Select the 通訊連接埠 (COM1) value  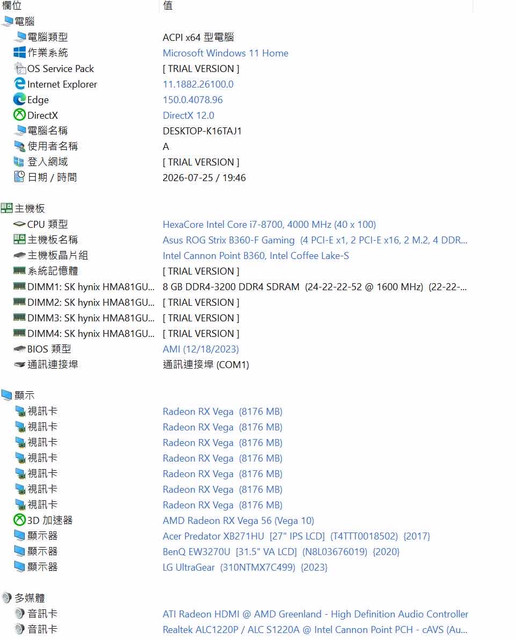(206, 364)
